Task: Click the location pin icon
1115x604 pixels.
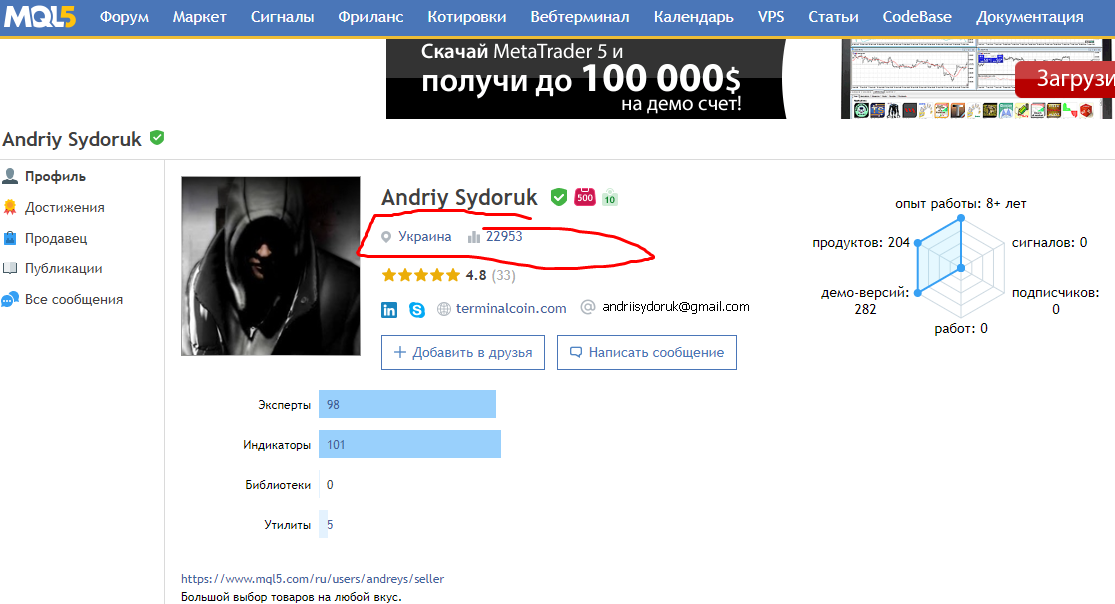Action: coord(386,237)
